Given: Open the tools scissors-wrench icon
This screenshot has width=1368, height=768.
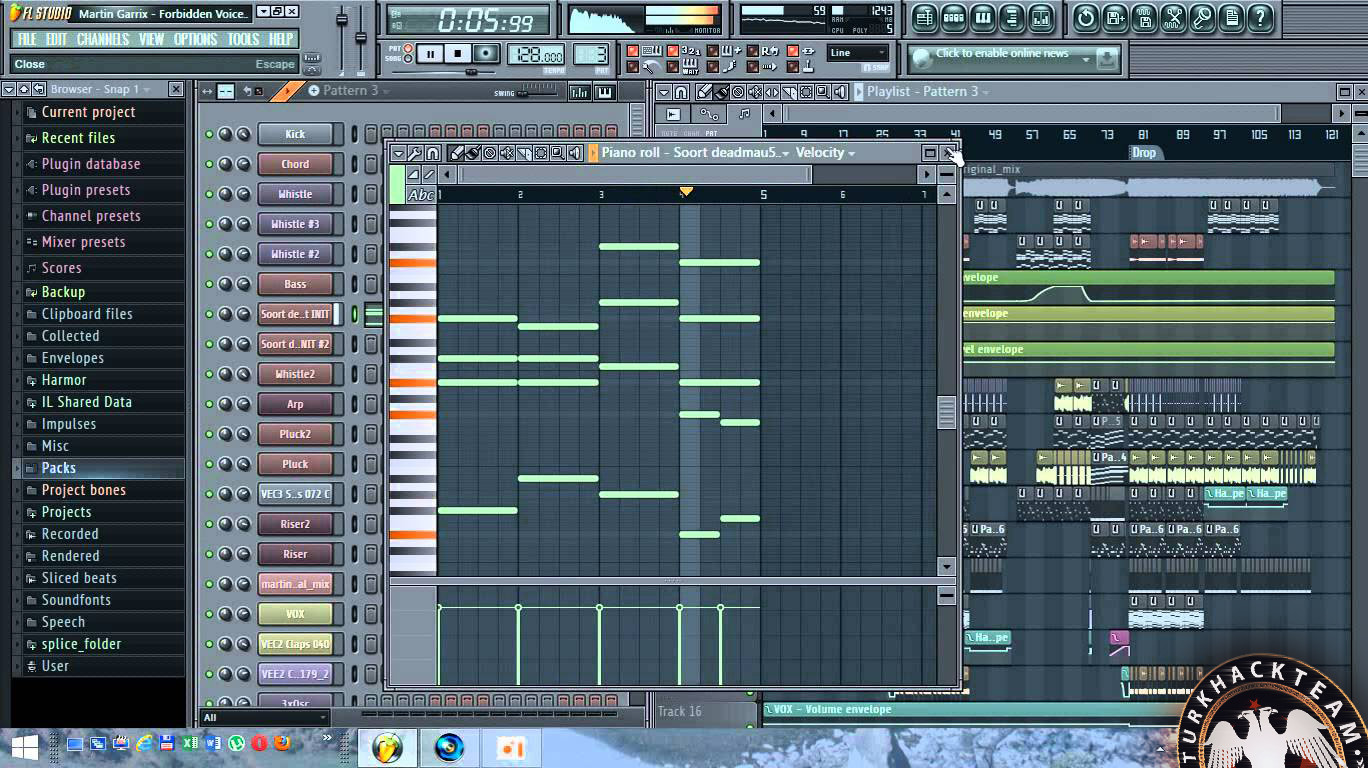Looking at the screenshot, I should pos(1174,18).
